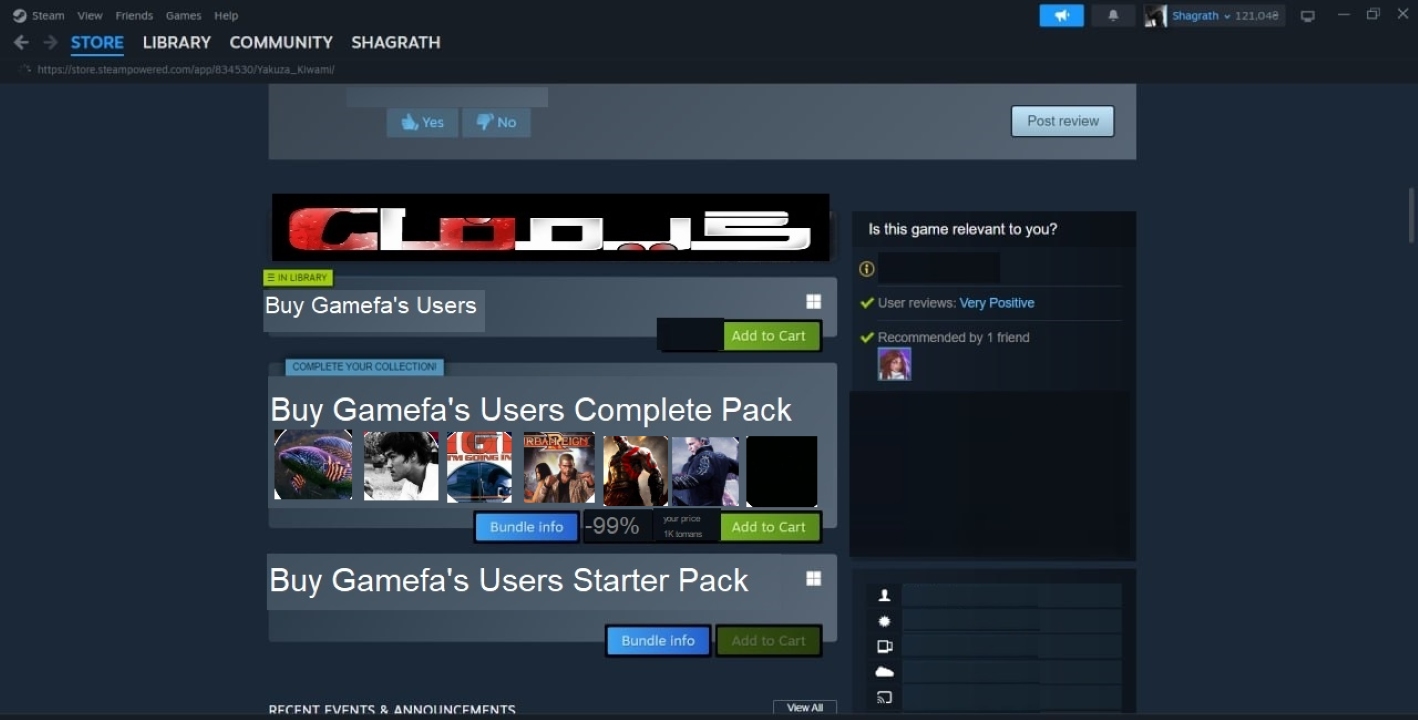Viewport: 1418px width, 720px height.
Task: Click the God of War thumbnail
Action: pyautogui.click(x=635, y=470)
